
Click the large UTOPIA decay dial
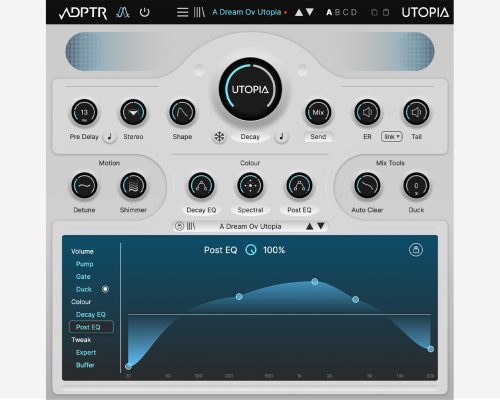(250, 89)
